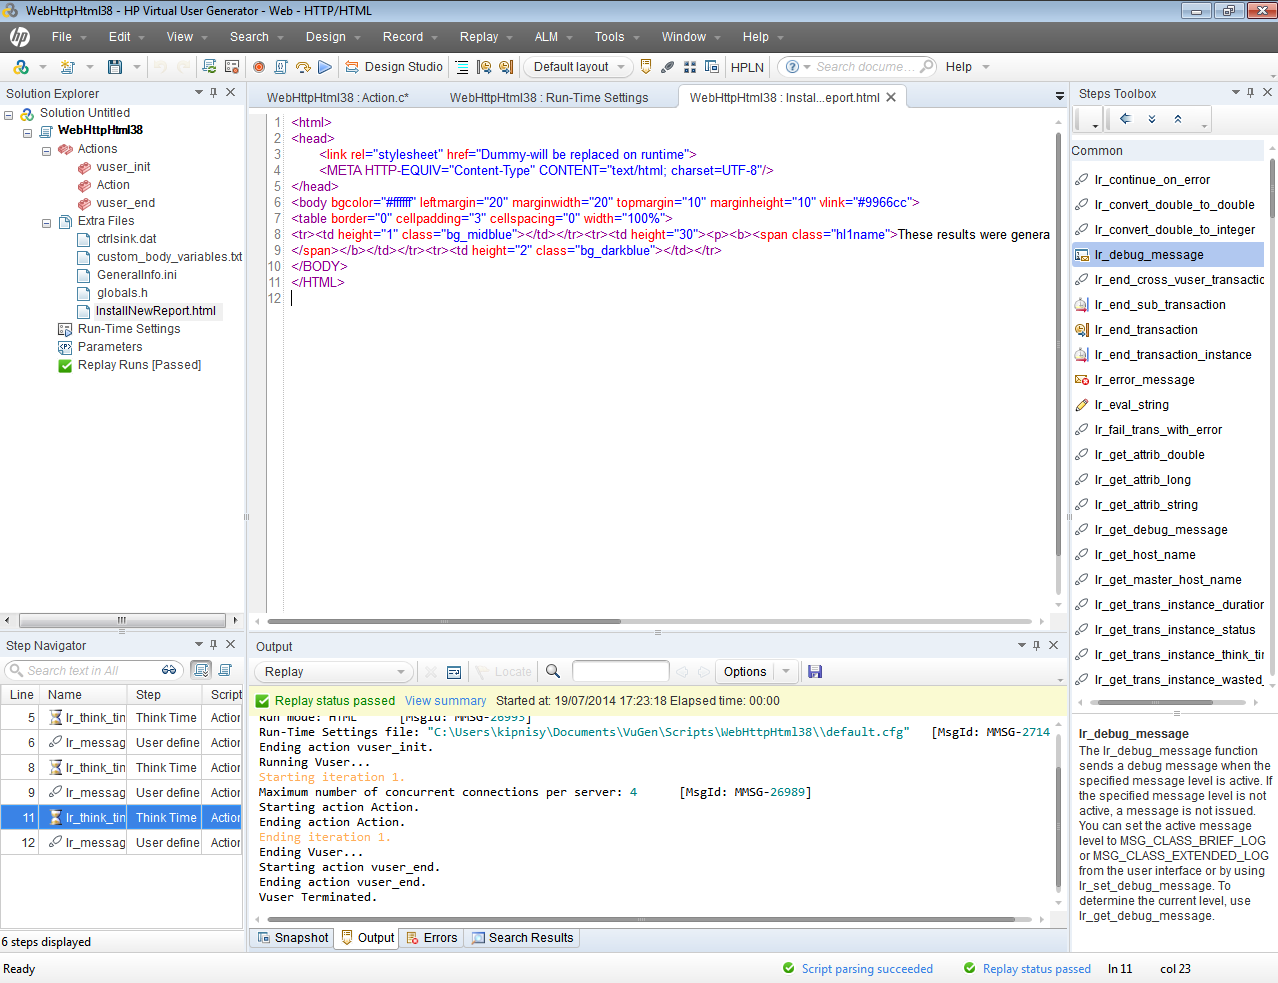Open the Solution Explorer panel menu arrow
Image resolution: width=1278 pixels, height=983 pixels.
199,92
